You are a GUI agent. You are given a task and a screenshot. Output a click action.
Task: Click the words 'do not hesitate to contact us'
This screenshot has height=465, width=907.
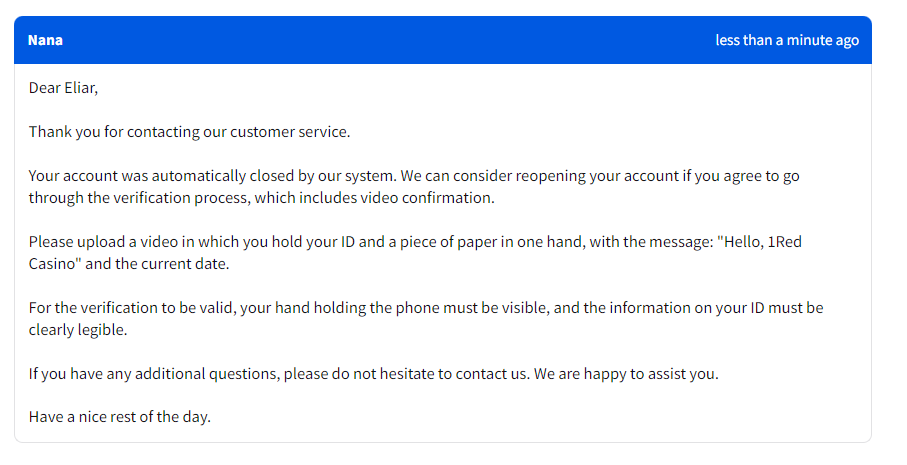(x=423, y=374)
